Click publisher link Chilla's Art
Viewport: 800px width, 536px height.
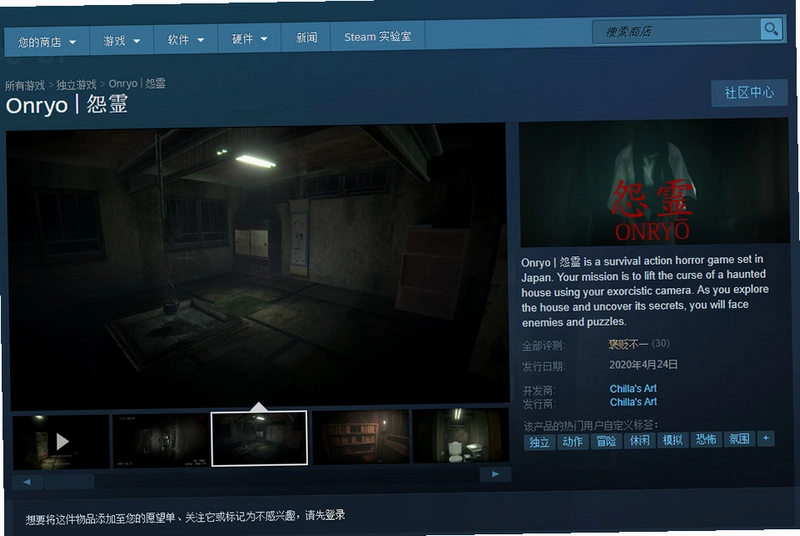pos(633,402)
